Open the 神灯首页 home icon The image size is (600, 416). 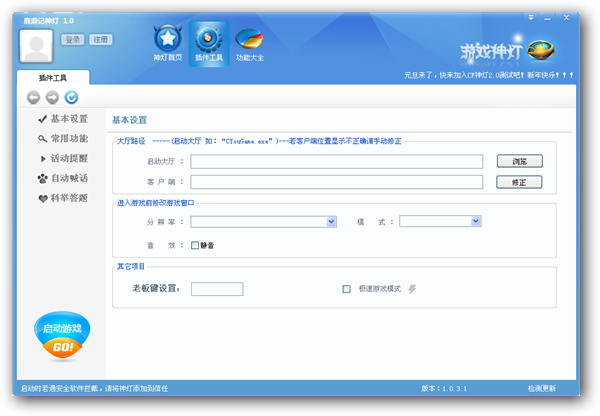tap(168, 43)
